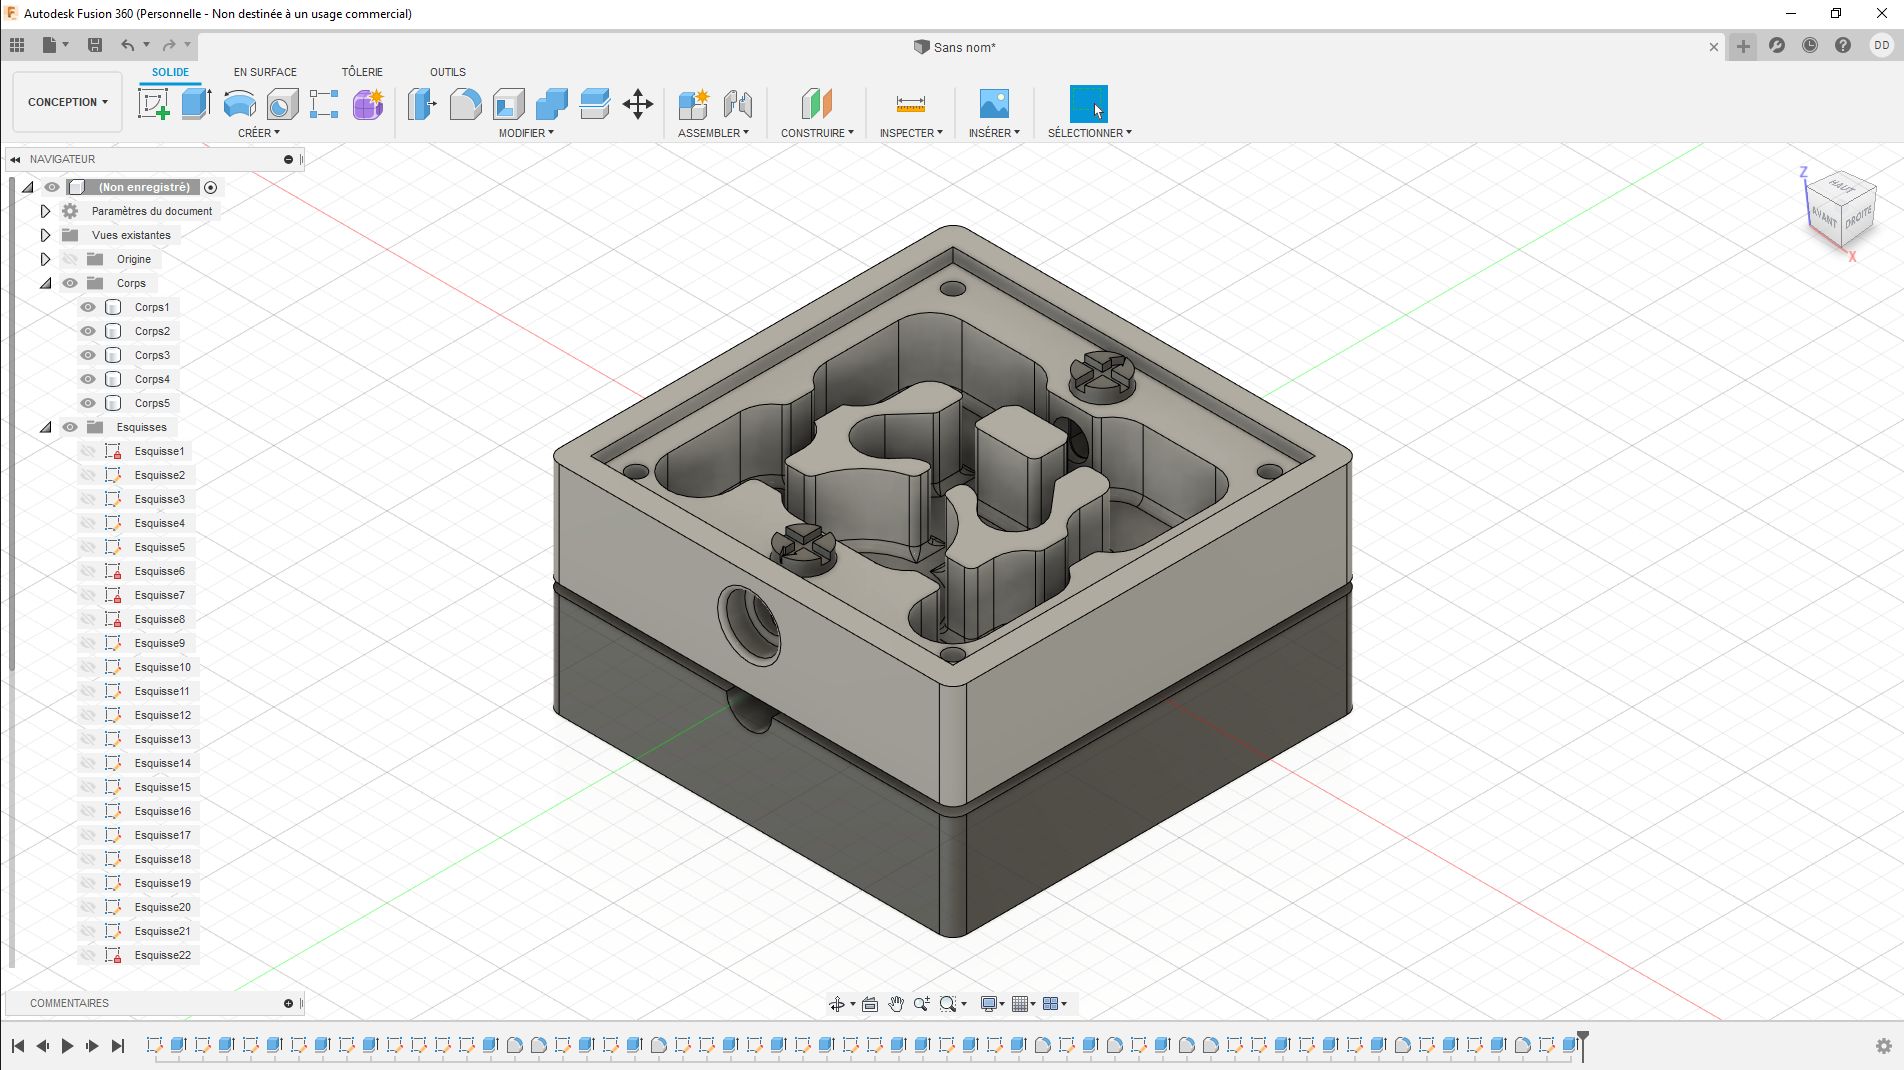Open the MODIFIER menu
Screen dimensions: 1904x1070
526,133
